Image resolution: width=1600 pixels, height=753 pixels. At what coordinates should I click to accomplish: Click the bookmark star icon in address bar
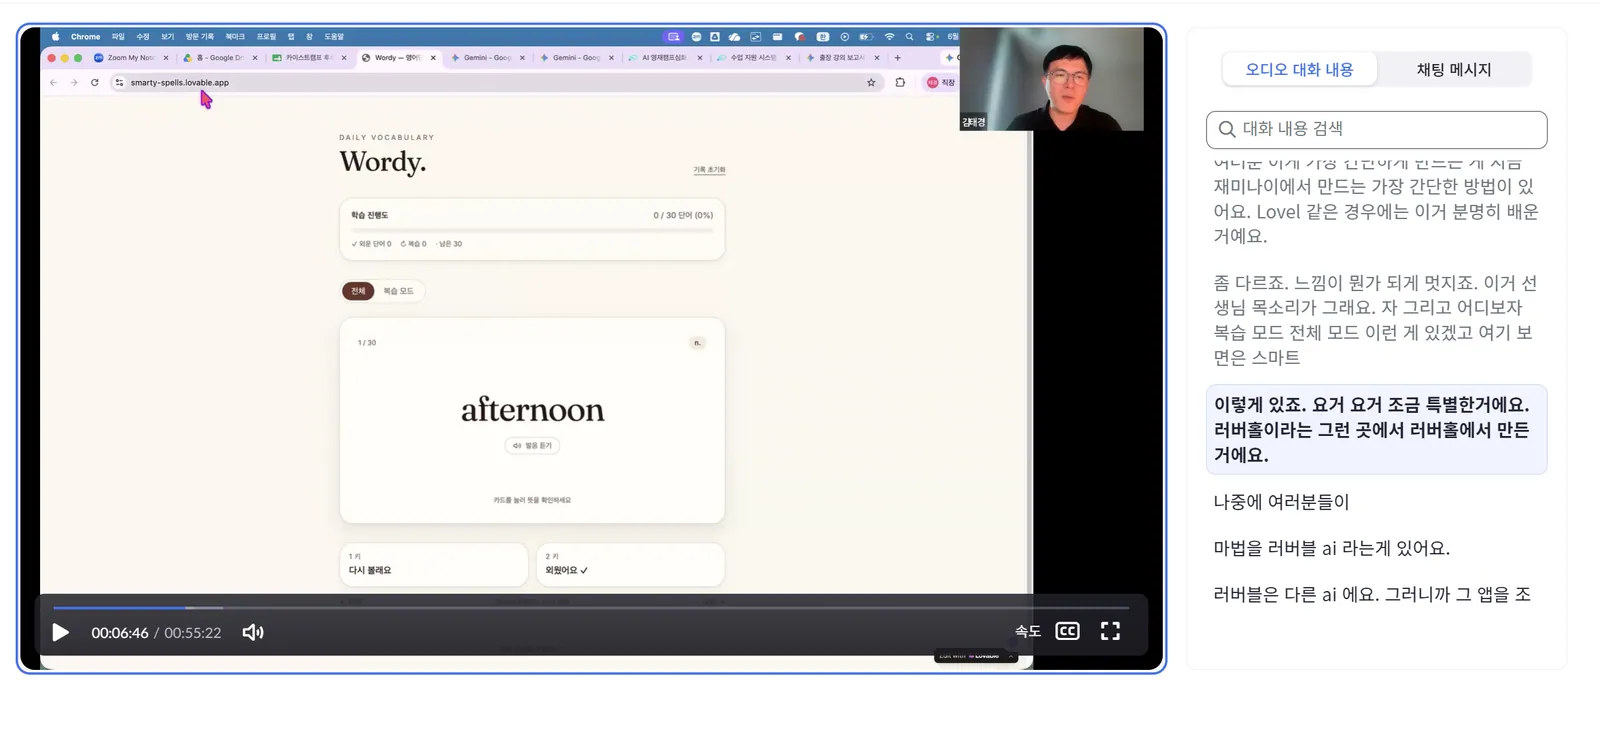coord(871,83)
